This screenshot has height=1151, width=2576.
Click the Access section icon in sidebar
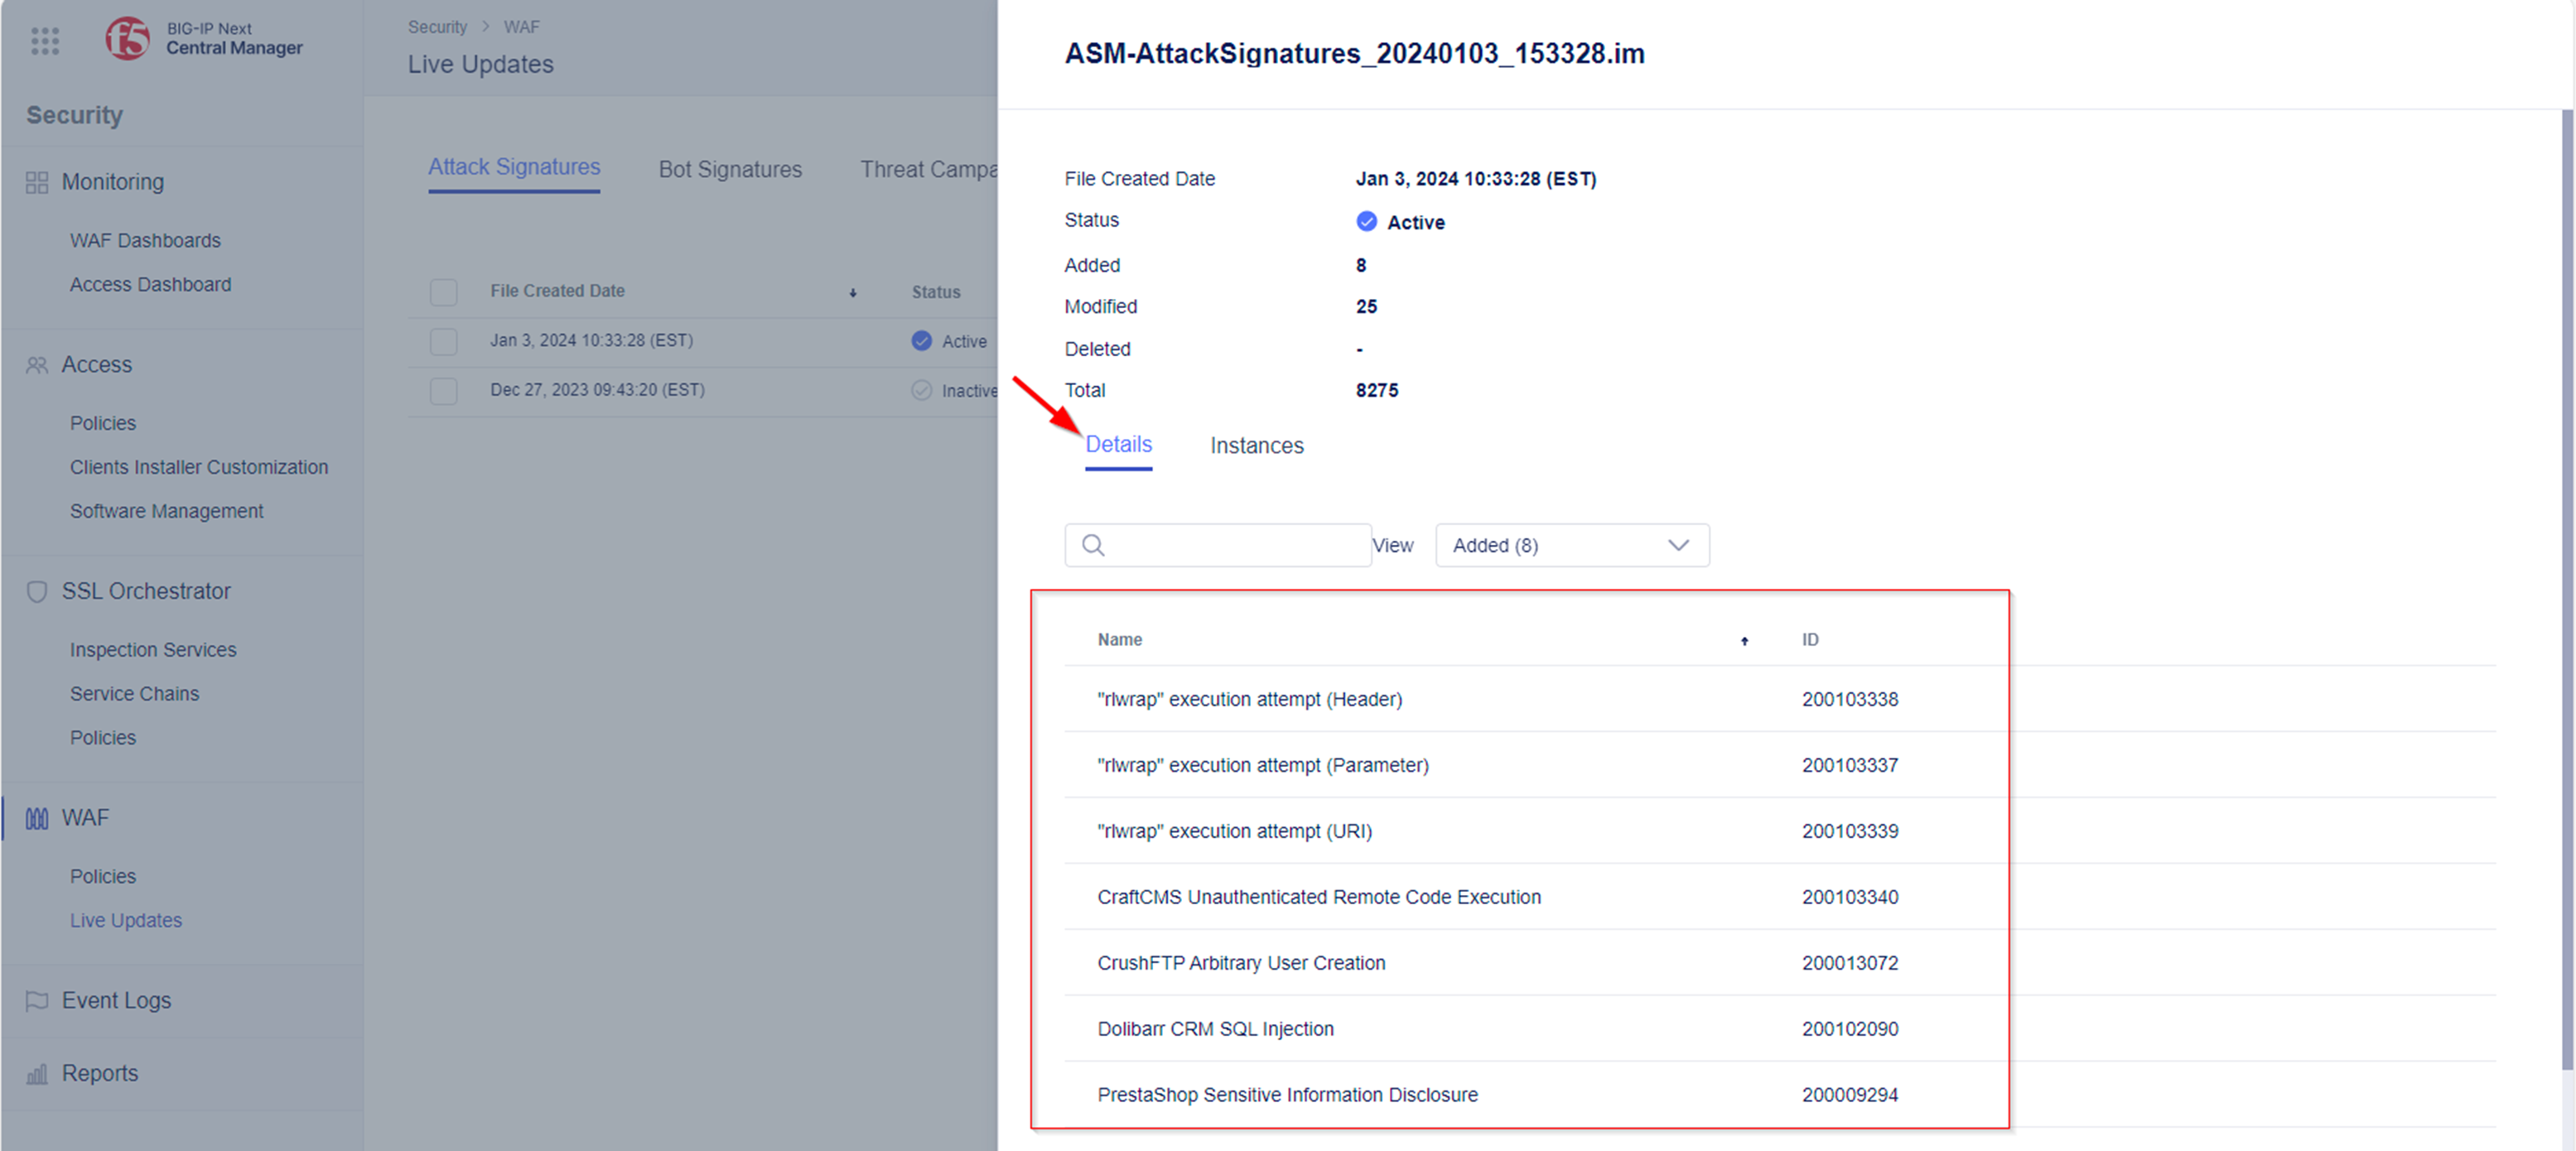coord(36,364)
